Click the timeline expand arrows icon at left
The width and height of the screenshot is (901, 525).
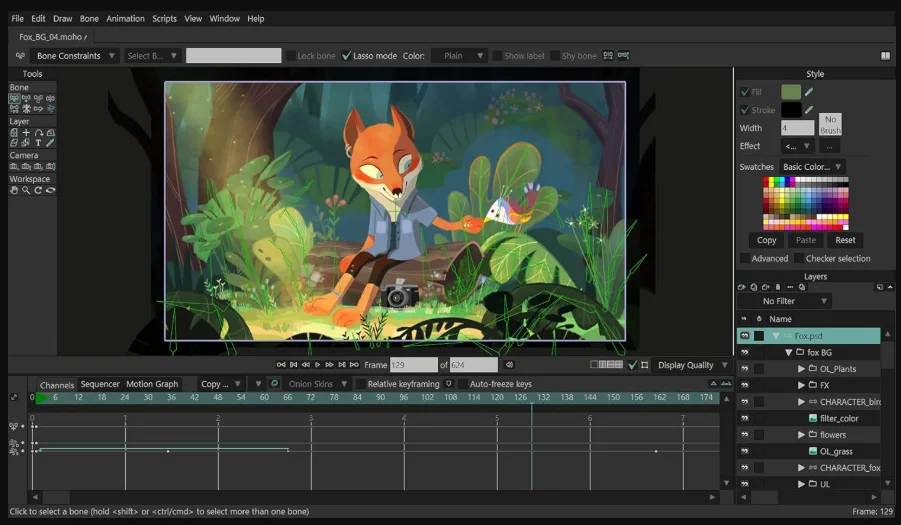(x=14, y=397)
